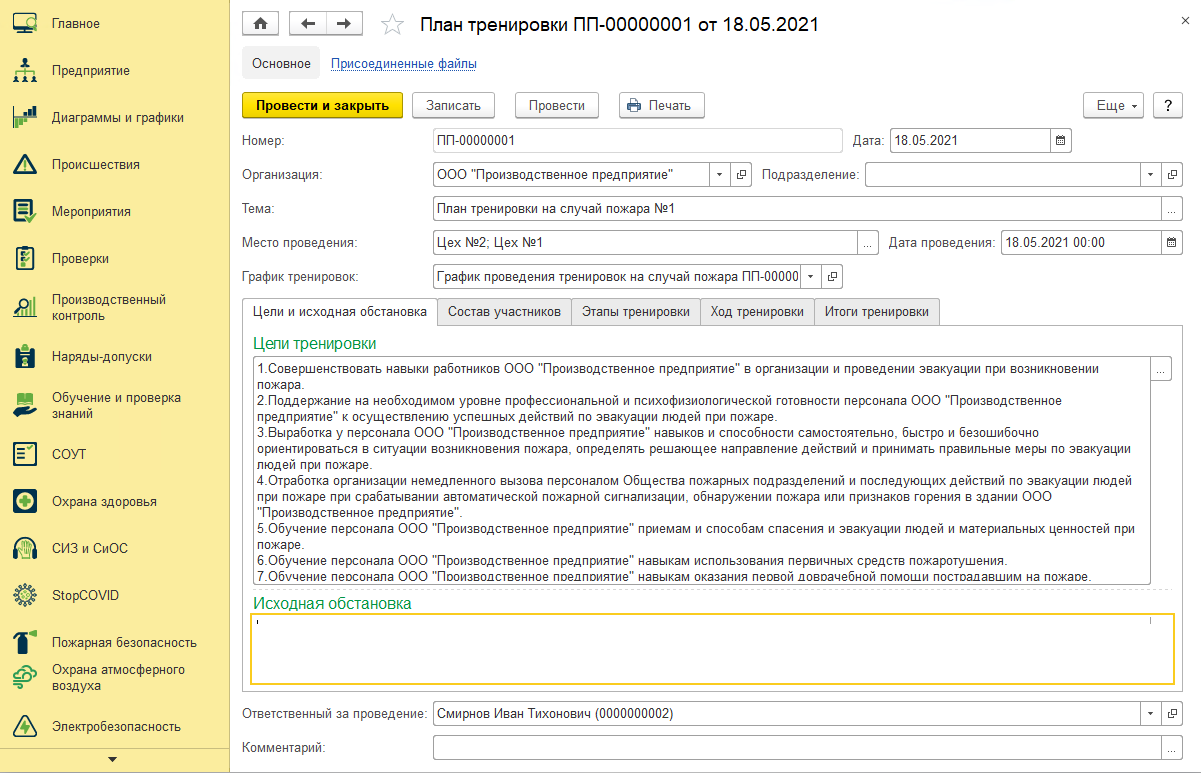The width and height of the screenshot is (1201, 773).
Task: Switch to Ход тренировки tab
Action: (x=757, y=311)
